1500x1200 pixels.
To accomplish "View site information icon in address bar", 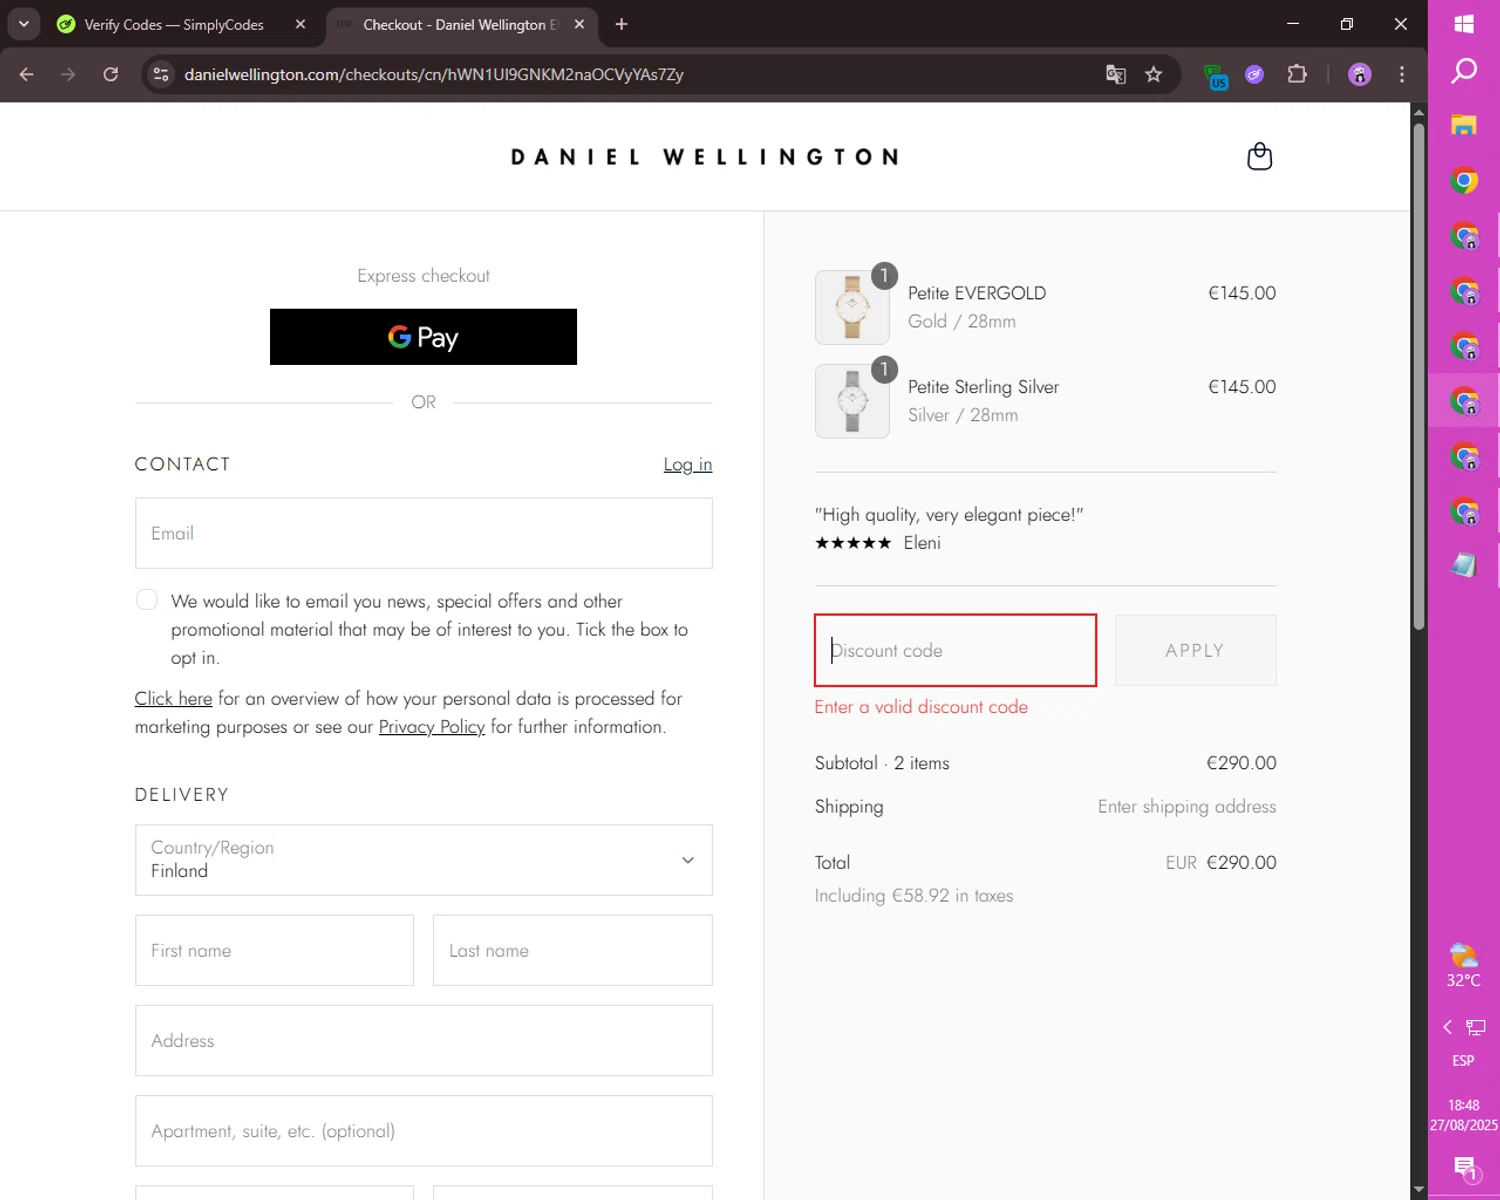I will [x=161, y=74].
